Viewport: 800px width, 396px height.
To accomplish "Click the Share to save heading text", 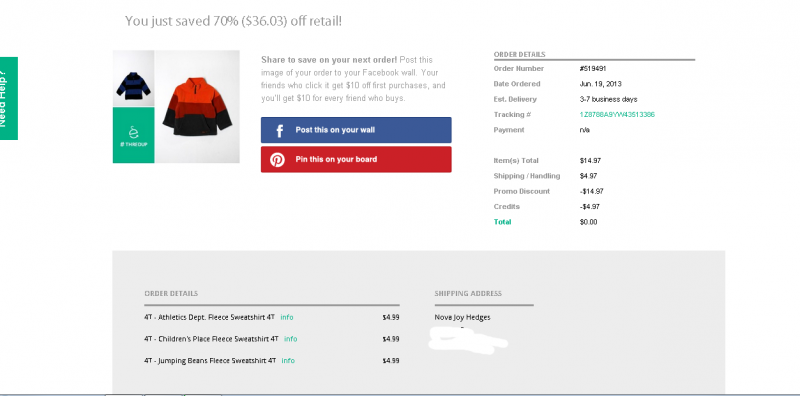I will 329,60.
